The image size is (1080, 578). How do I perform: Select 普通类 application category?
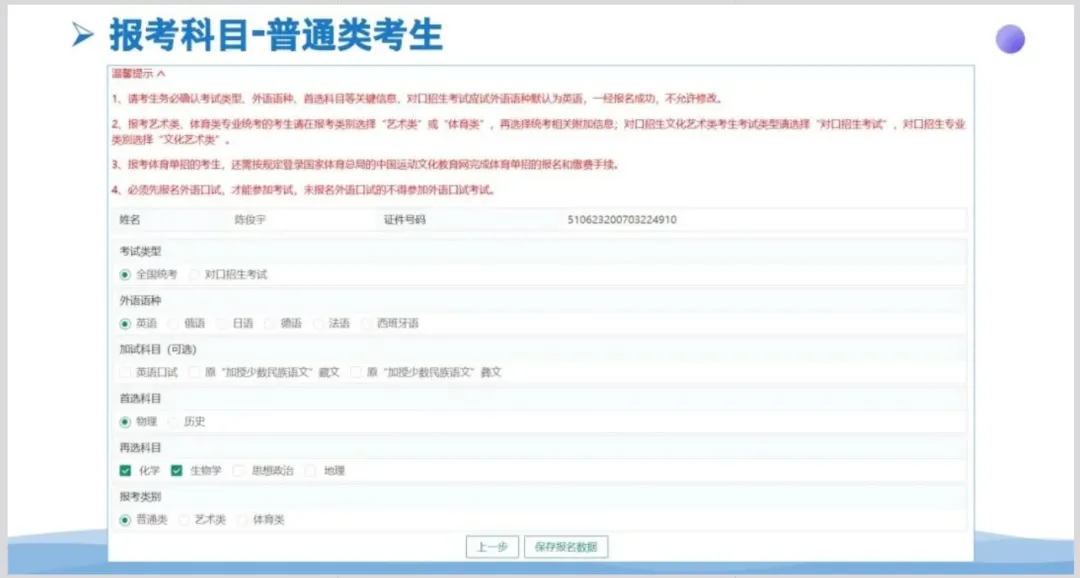125,520
